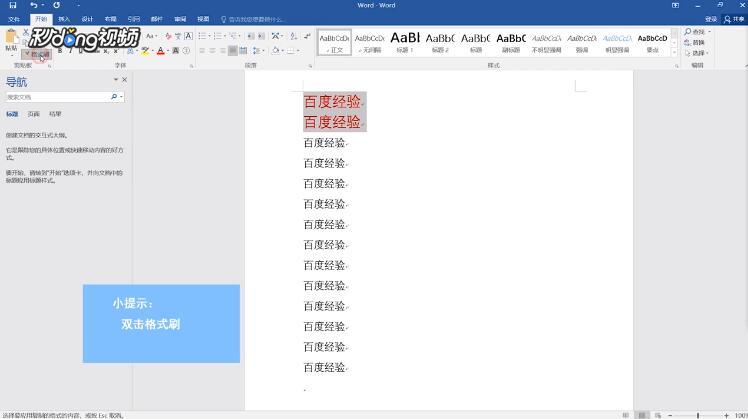Switch to the Design (设计) tab
748x419 pixels.
tap(87, 19)
